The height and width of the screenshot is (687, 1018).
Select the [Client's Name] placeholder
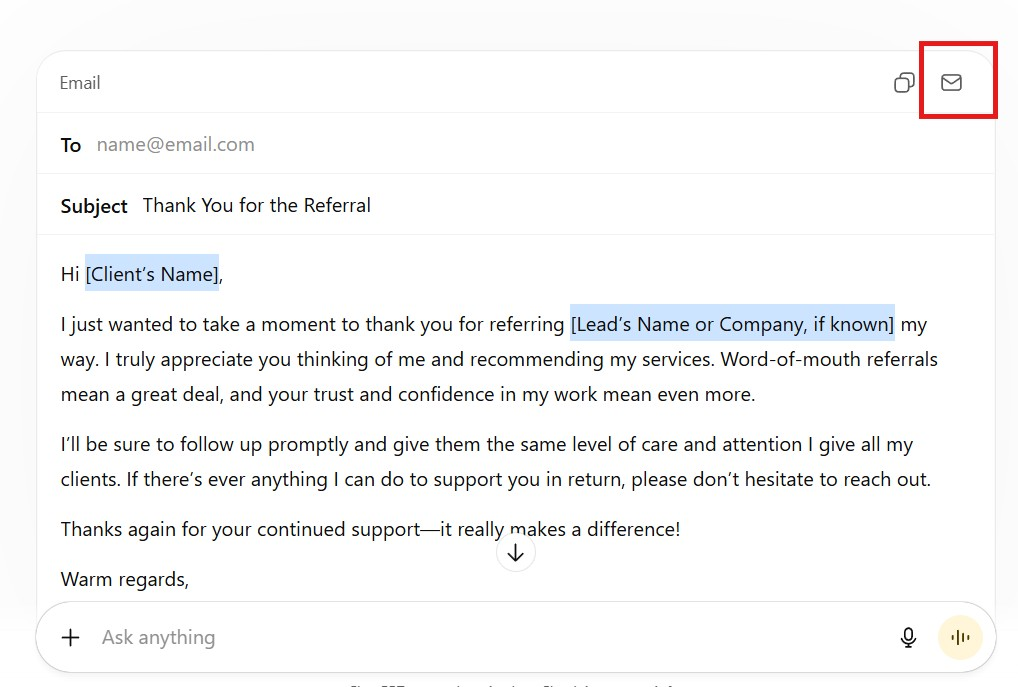click(x=151, y=274)
